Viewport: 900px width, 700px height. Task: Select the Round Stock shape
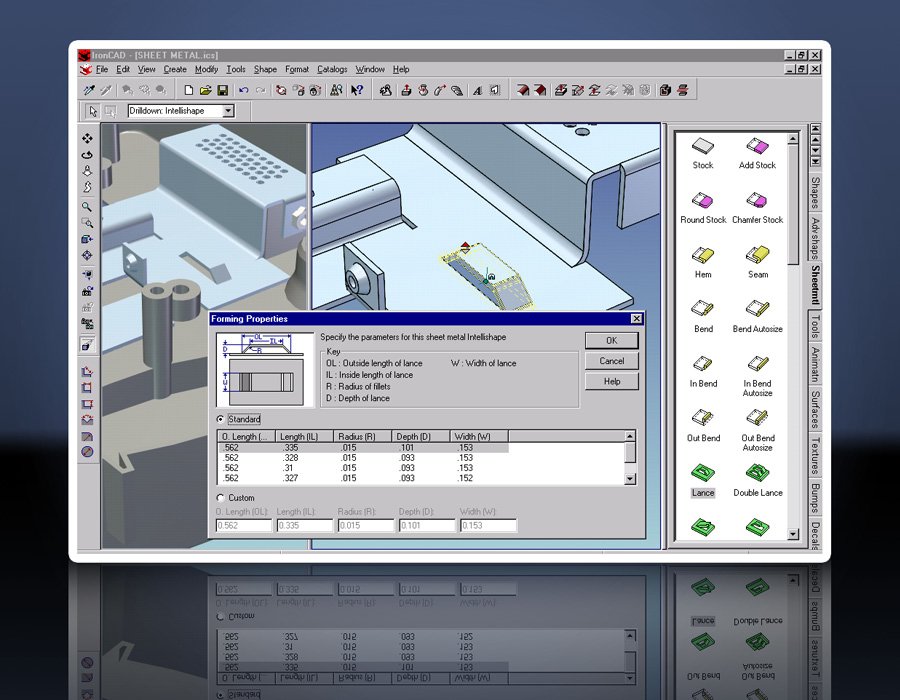[x=703, y=208]
